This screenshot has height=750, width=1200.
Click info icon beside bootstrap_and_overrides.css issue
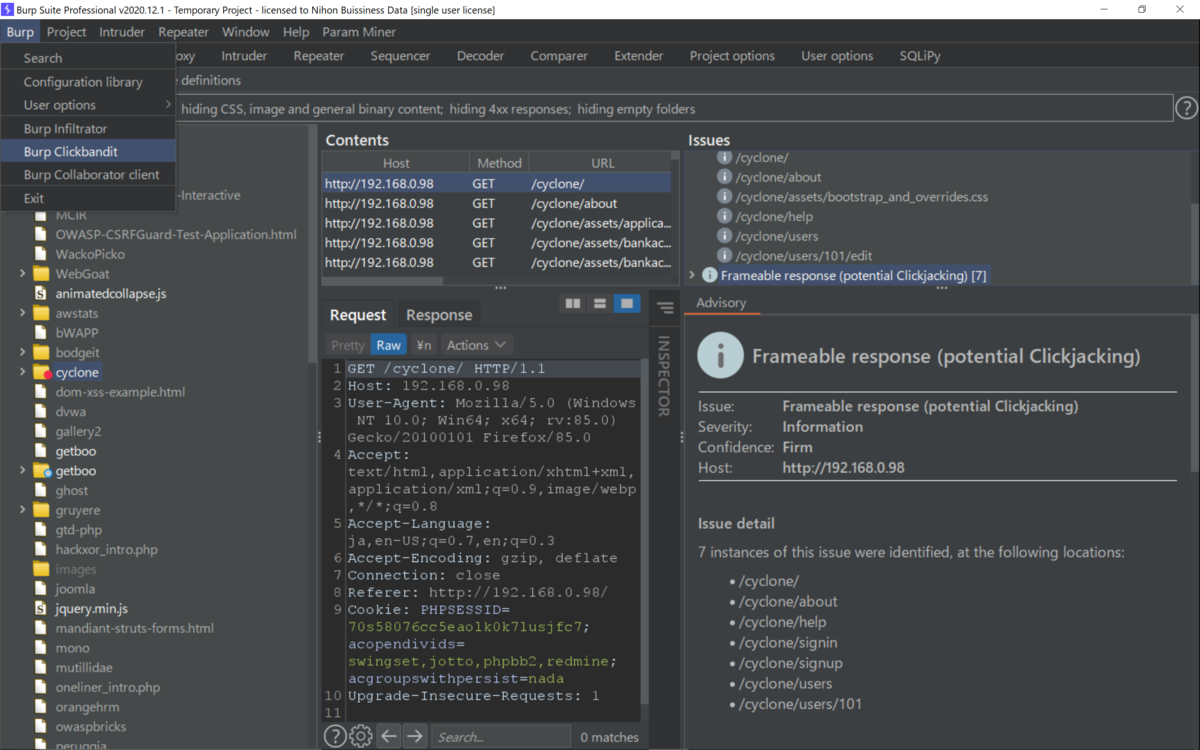(725, 197)
